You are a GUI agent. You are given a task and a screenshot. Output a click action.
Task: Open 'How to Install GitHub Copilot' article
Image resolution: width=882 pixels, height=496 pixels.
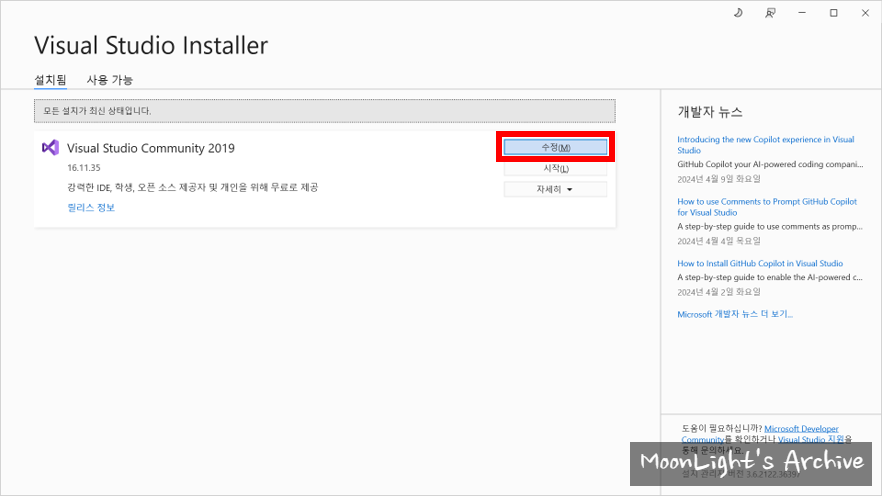coord(760,263)
